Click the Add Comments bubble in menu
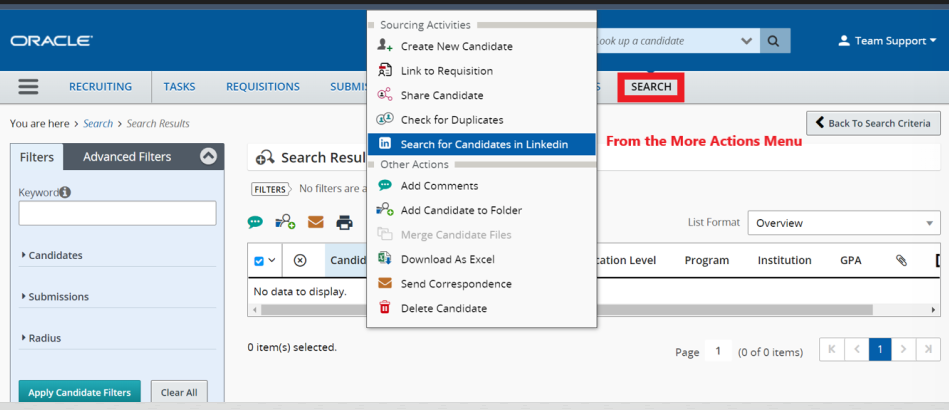949x410 pixels. click(x=385, y=185)
